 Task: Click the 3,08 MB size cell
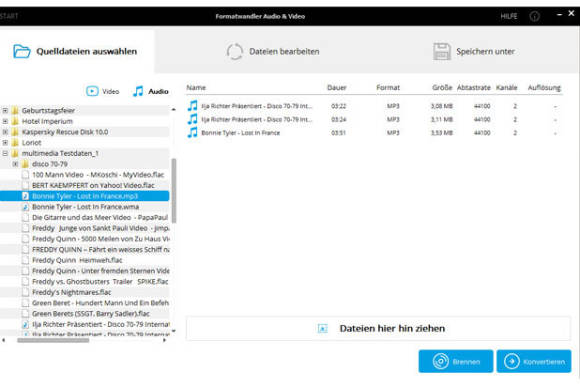[x=442, y=106]
